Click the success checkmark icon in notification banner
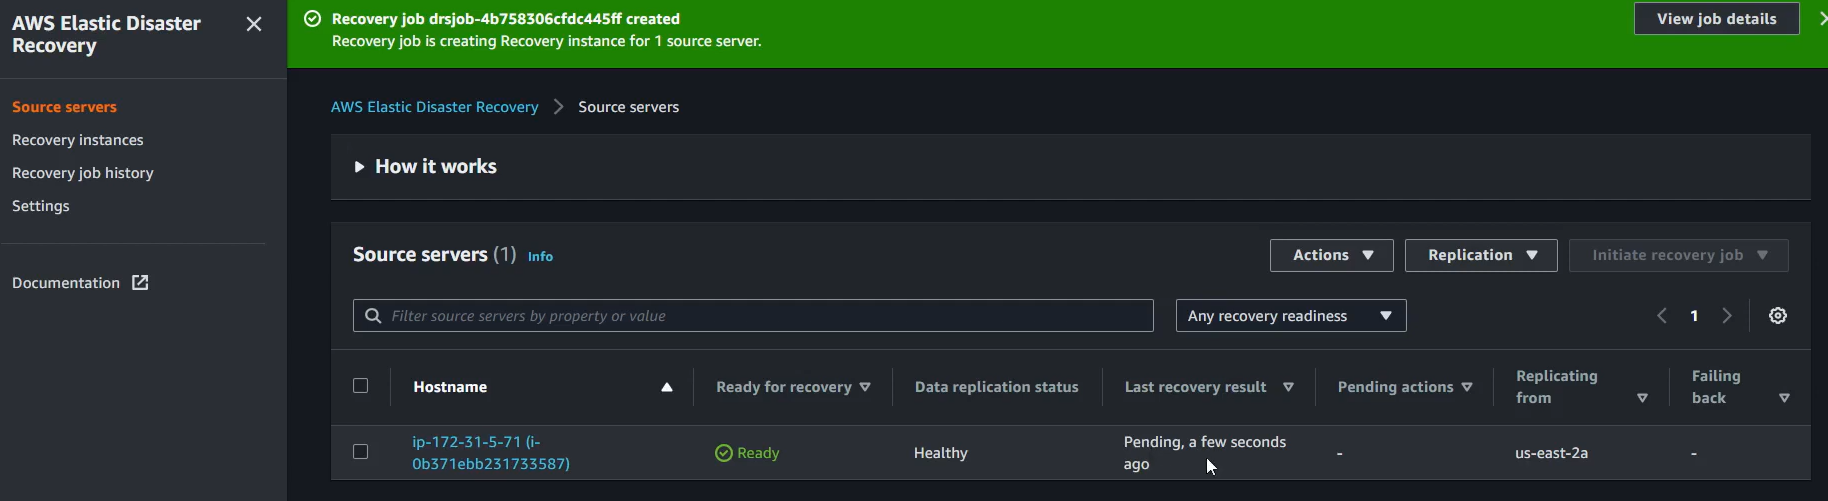 click(x=313, y=19)
